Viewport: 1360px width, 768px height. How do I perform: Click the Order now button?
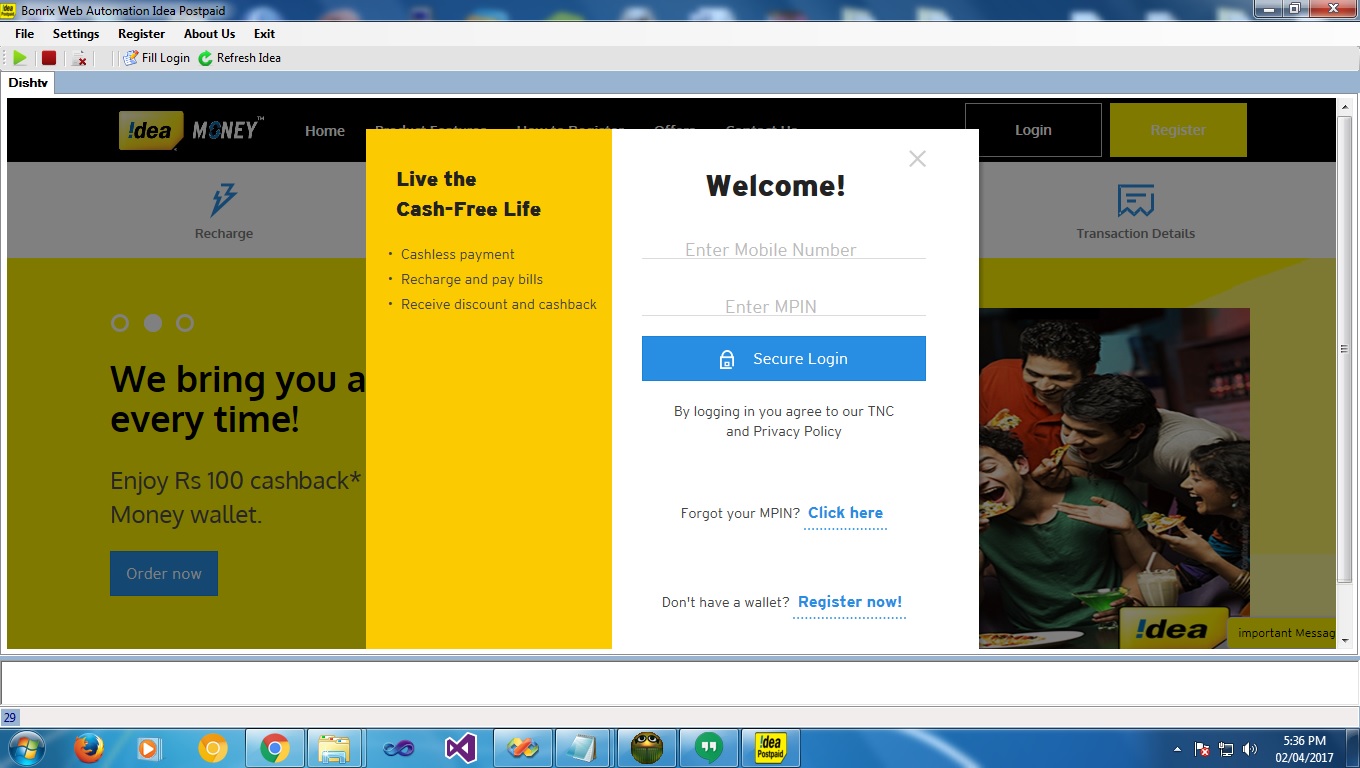(164, 574)
